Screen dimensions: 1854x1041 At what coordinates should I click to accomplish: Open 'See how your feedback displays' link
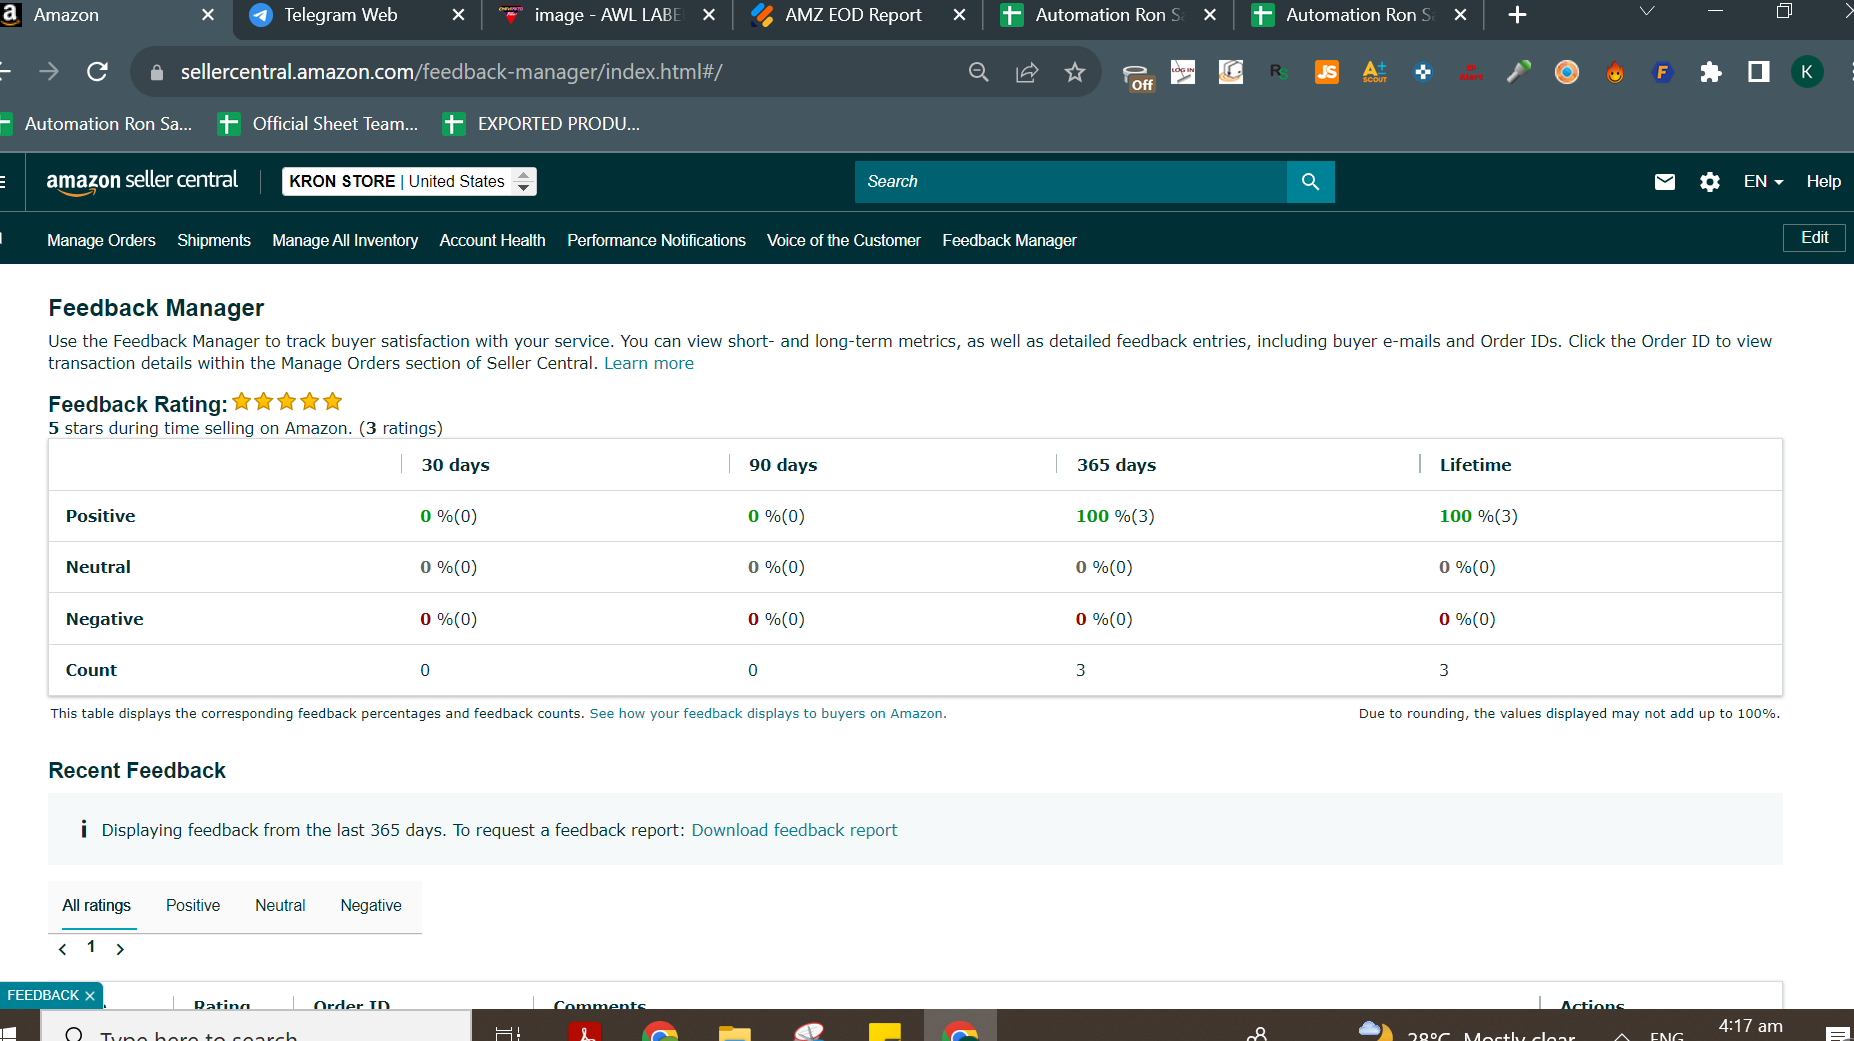click(767, 713)
